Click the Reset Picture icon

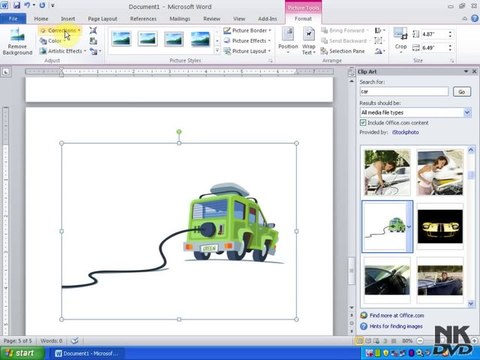tap(95, 51)
